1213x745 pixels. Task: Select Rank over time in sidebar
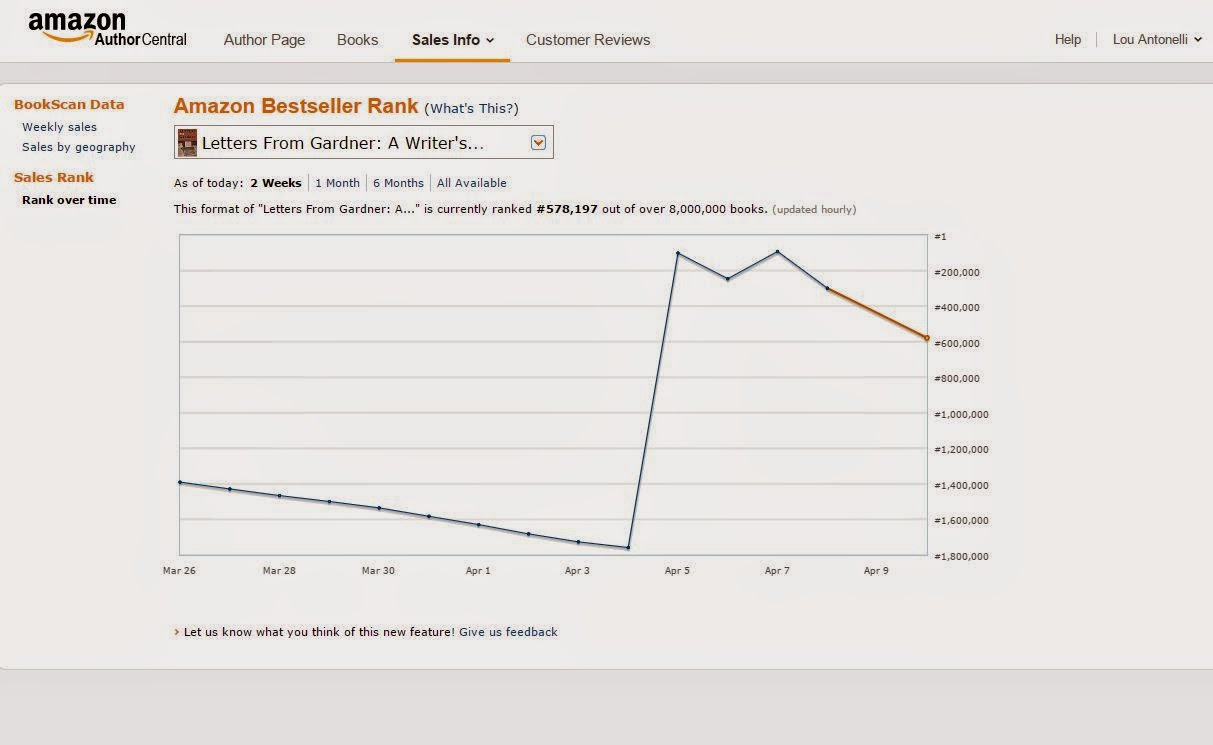pos(69,200)
